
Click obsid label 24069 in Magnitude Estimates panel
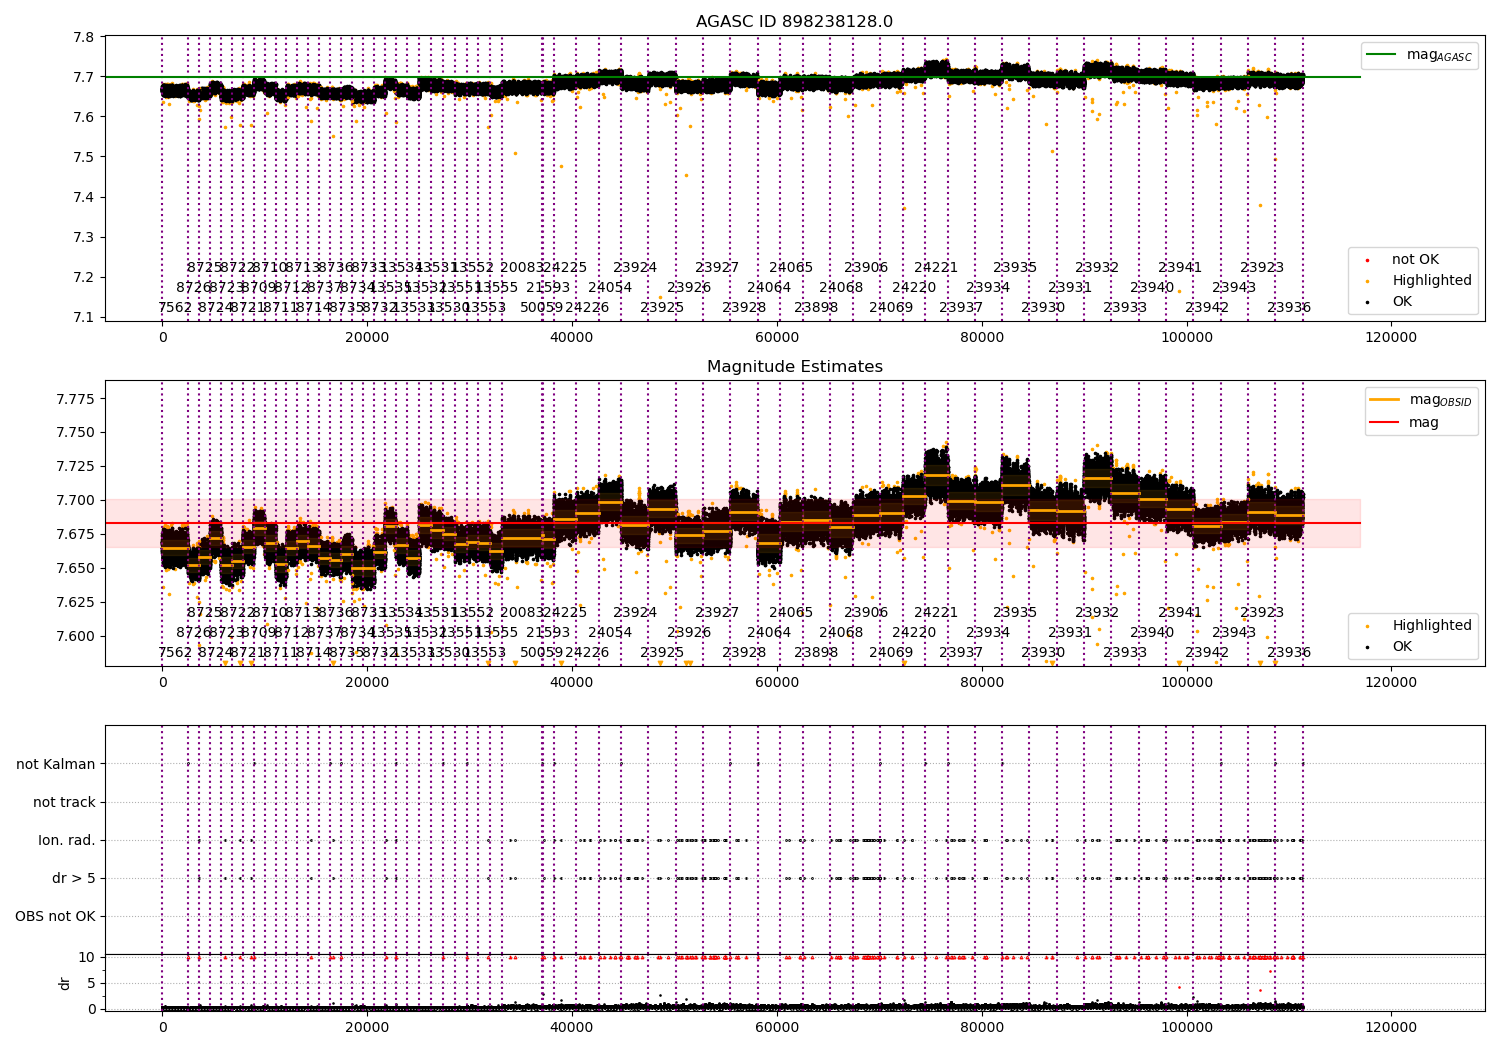click(891, 652)
